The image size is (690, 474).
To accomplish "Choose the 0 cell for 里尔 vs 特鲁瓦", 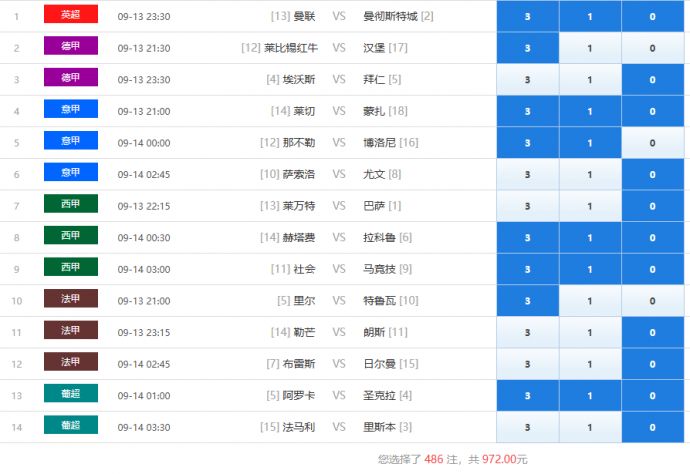I will point(653,301).
